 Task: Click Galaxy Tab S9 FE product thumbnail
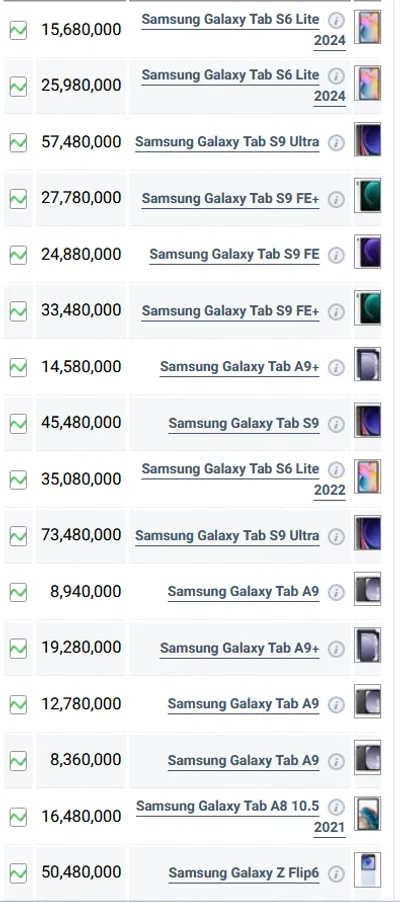tap(367, 252)
